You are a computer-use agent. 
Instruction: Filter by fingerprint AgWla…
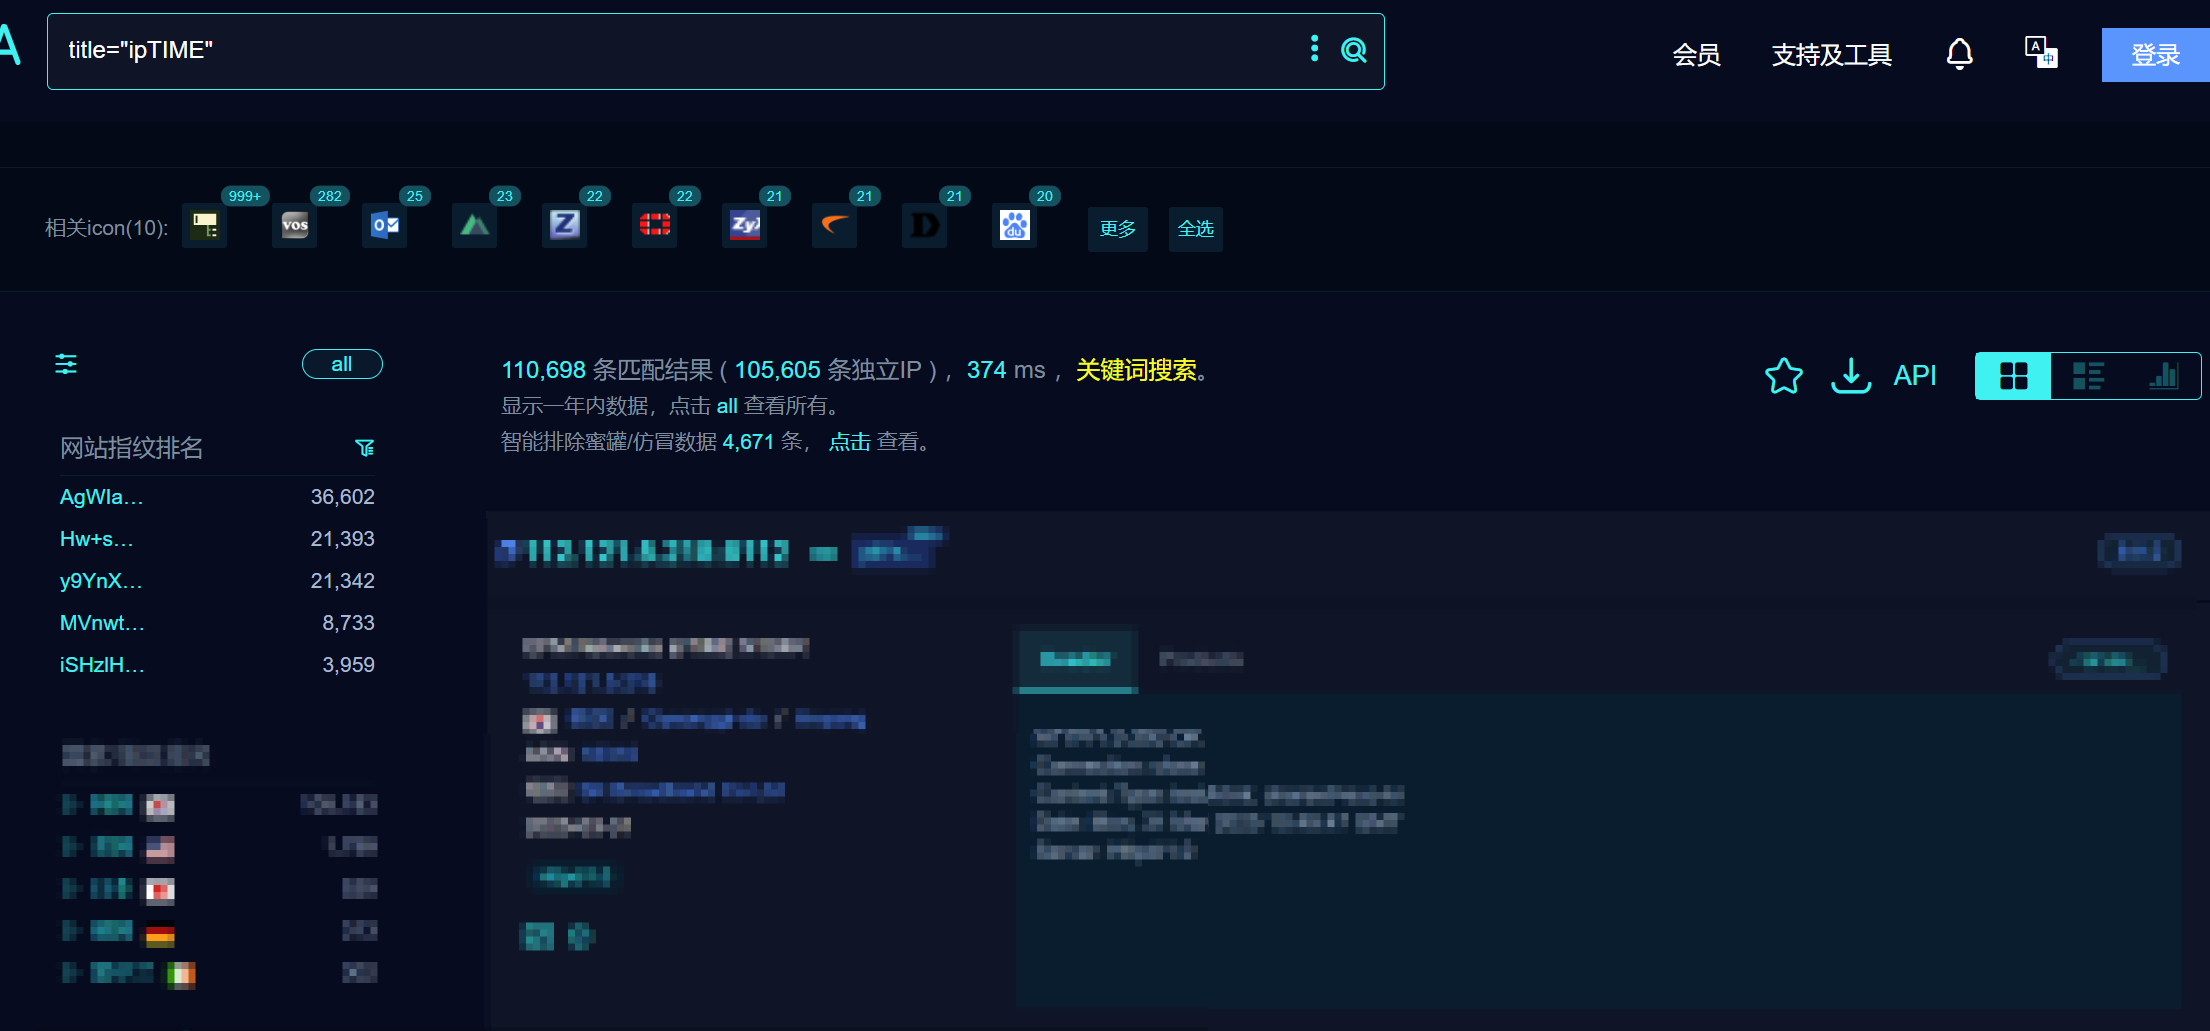(x=102, y=497)
